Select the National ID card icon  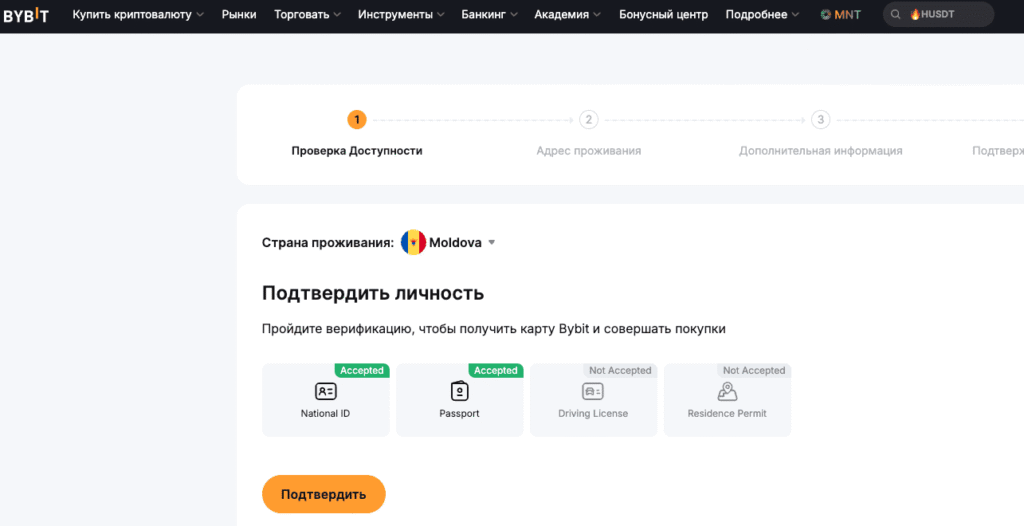tap(325, 391)
